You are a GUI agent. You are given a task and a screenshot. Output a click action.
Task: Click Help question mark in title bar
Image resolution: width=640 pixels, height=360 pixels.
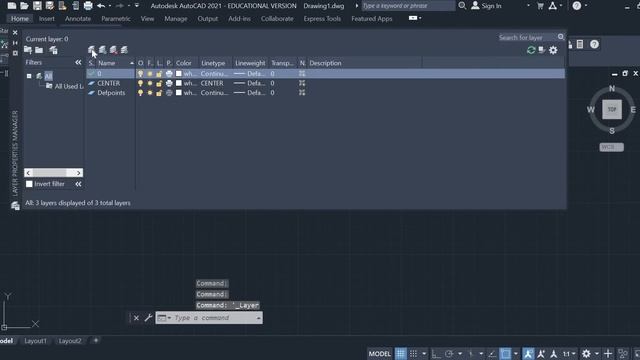577,6
